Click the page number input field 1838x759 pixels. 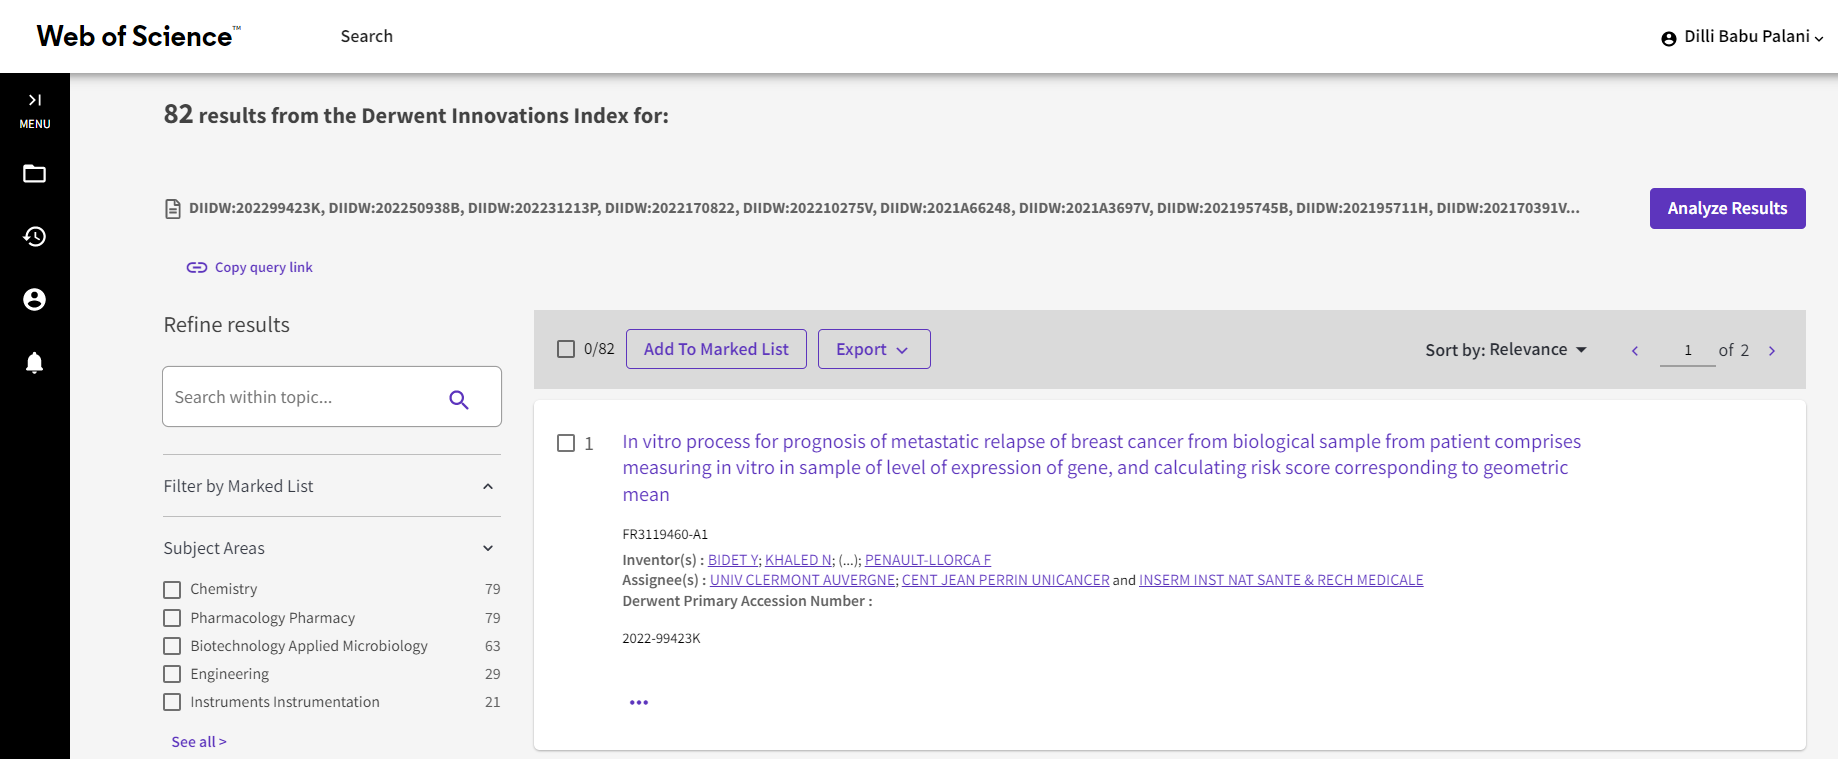[x=1688, y=350]
